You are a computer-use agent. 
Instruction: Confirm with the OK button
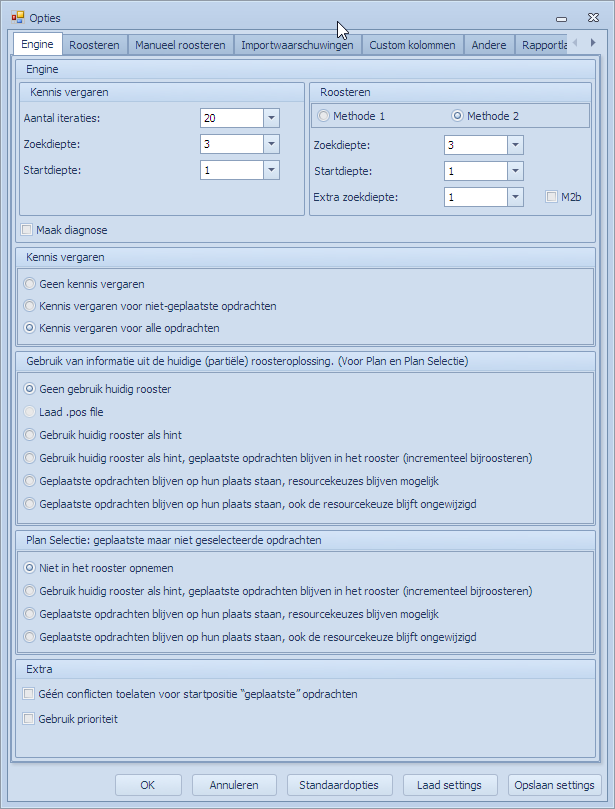click(148, 785)
